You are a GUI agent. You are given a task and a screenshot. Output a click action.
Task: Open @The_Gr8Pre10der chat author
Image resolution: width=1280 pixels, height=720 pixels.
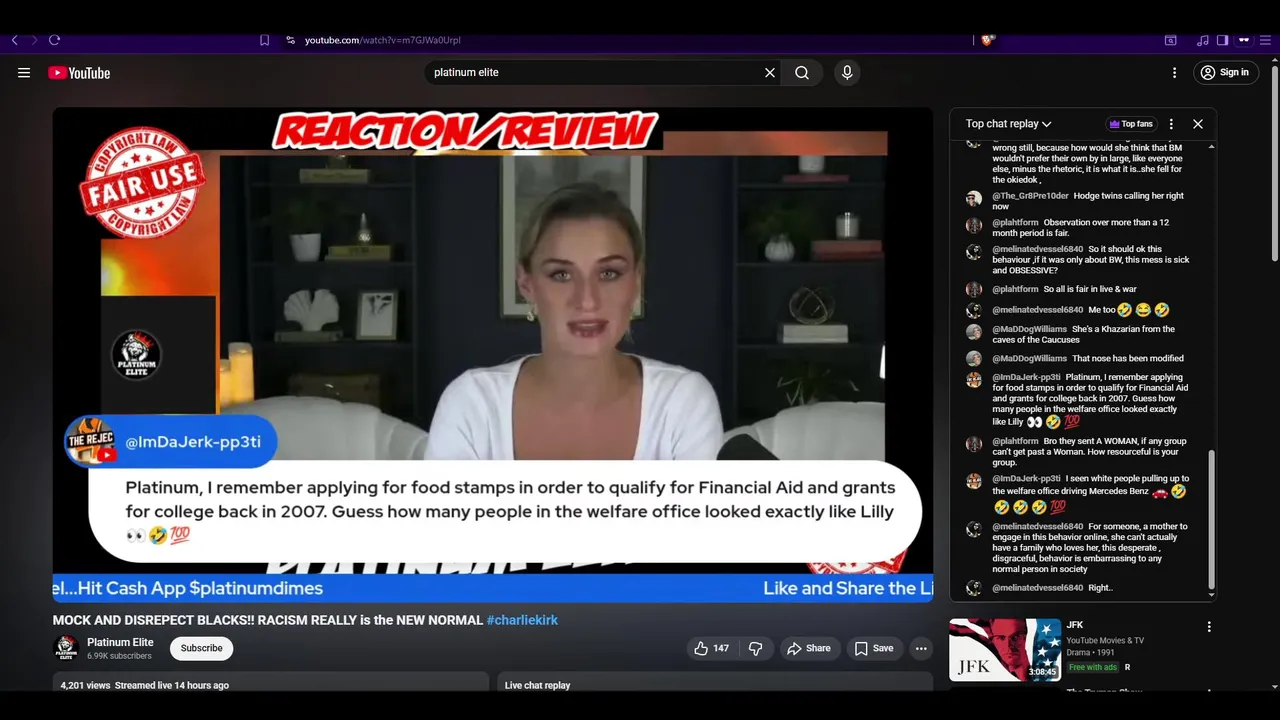coord(1030,196)
